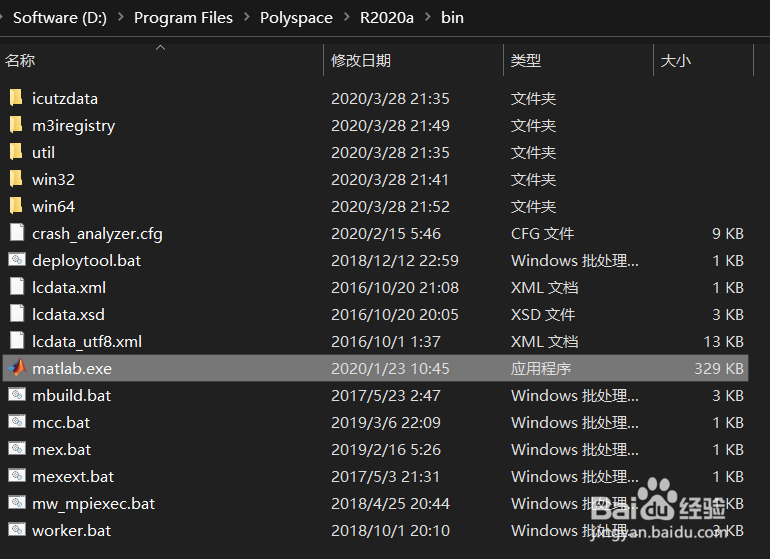Click the bin breadcrumb segment
The height and width of the screenshot is (559, 770).
[452, 18]
